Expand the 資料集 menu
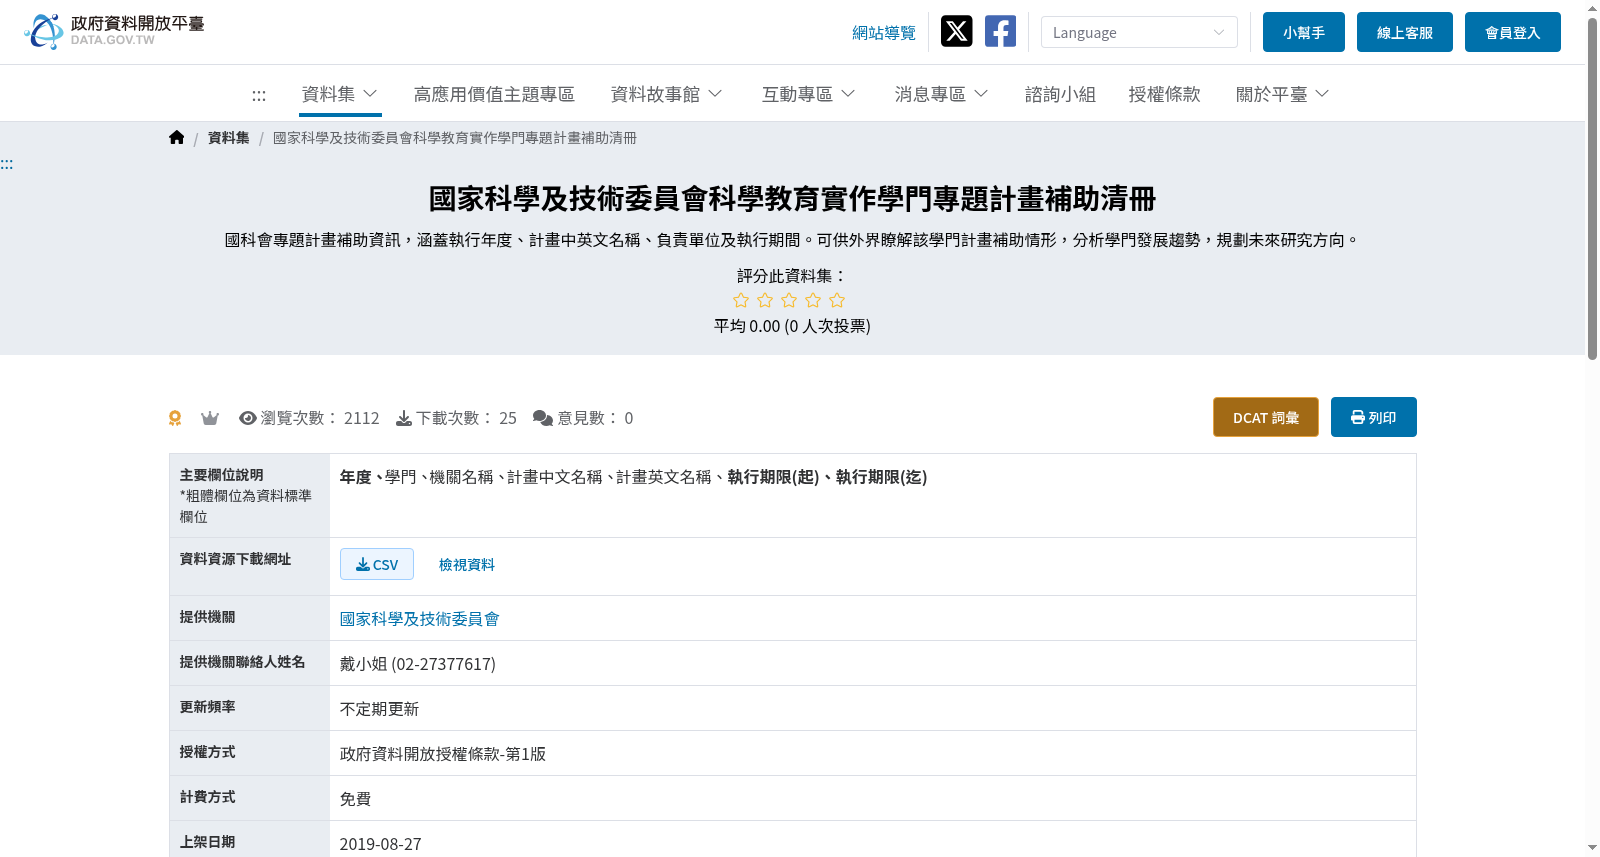 coord(340,94)
